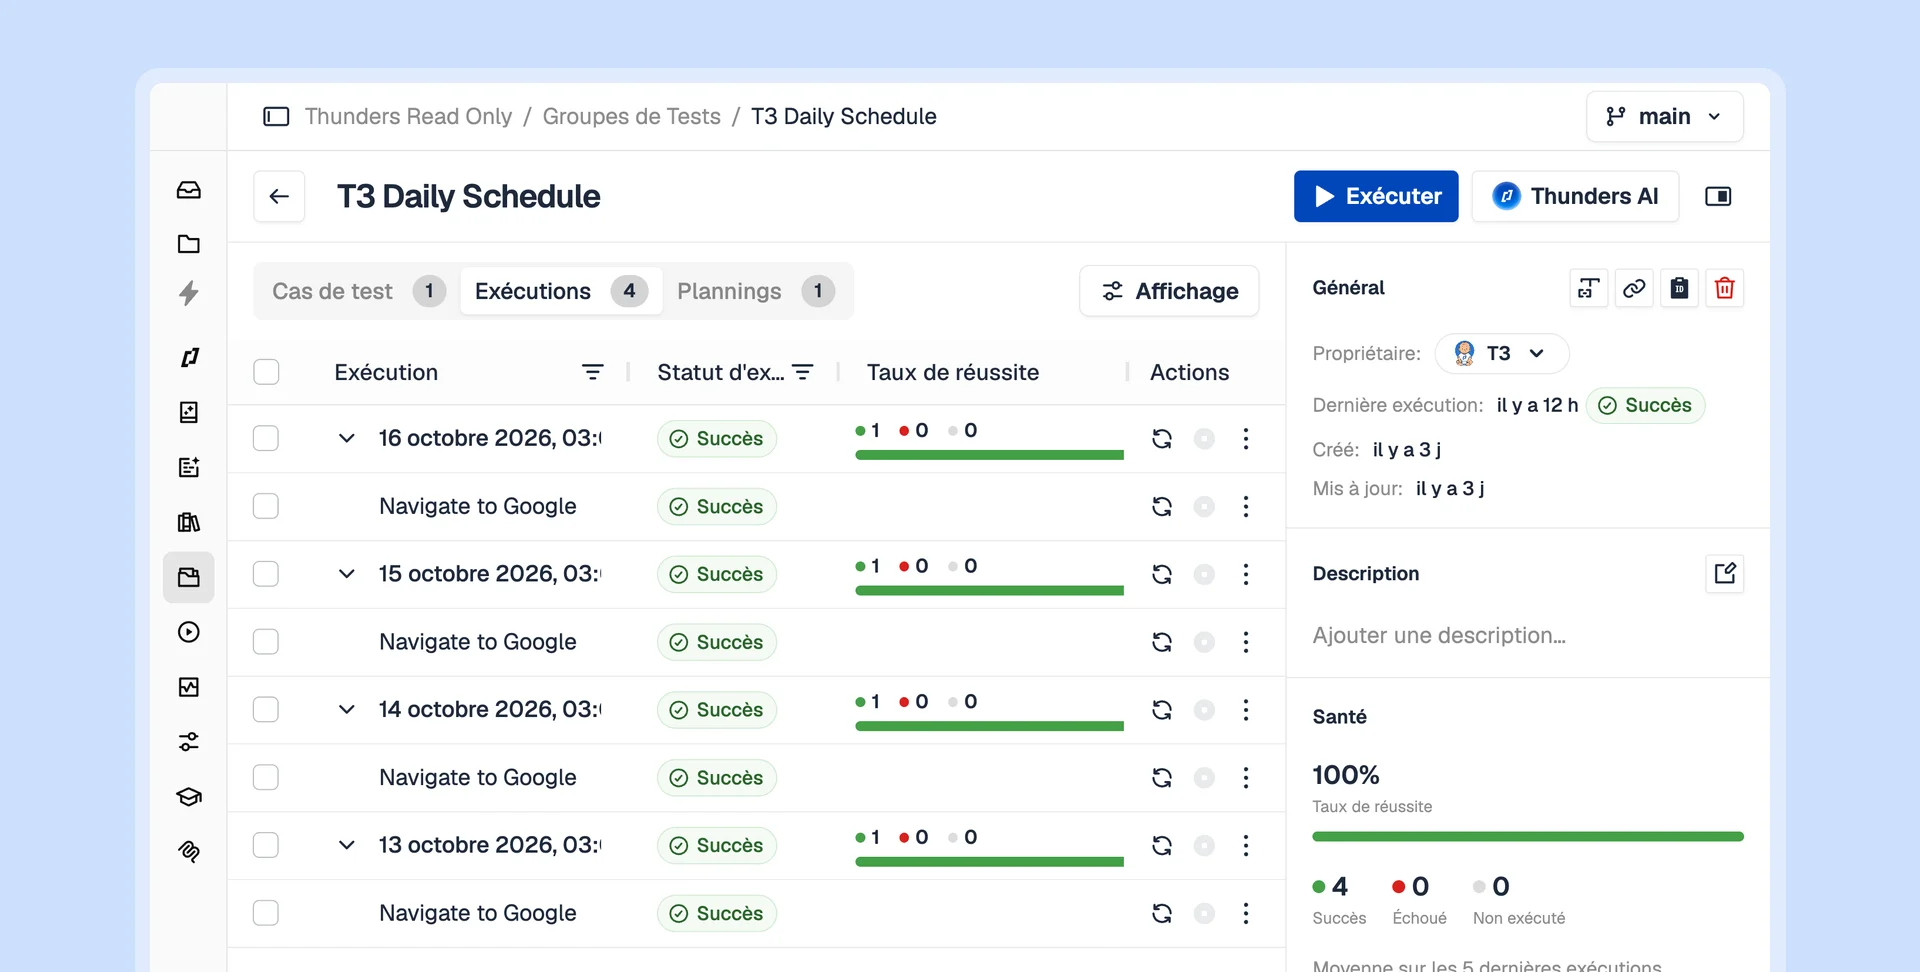The height and width of the screenshot is (972, 1920).
Task: Rerun the 16 octobre 2026 execution
Action: tap(1162, 439)
